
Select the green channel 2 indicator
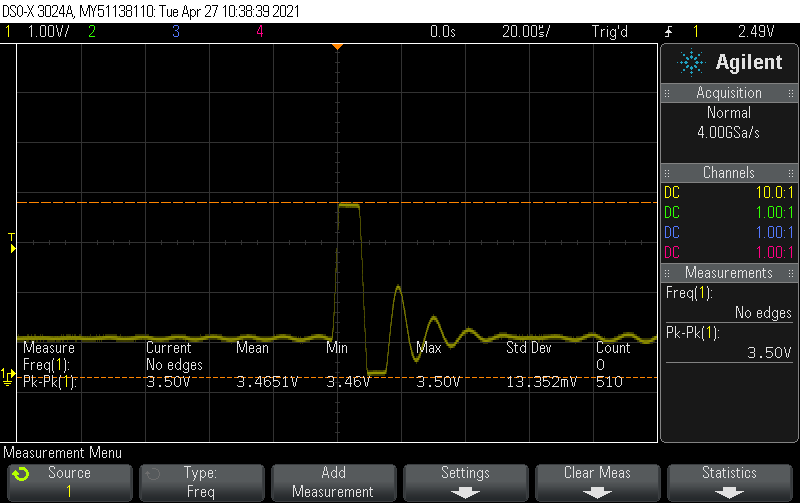(x=92, y=32)
